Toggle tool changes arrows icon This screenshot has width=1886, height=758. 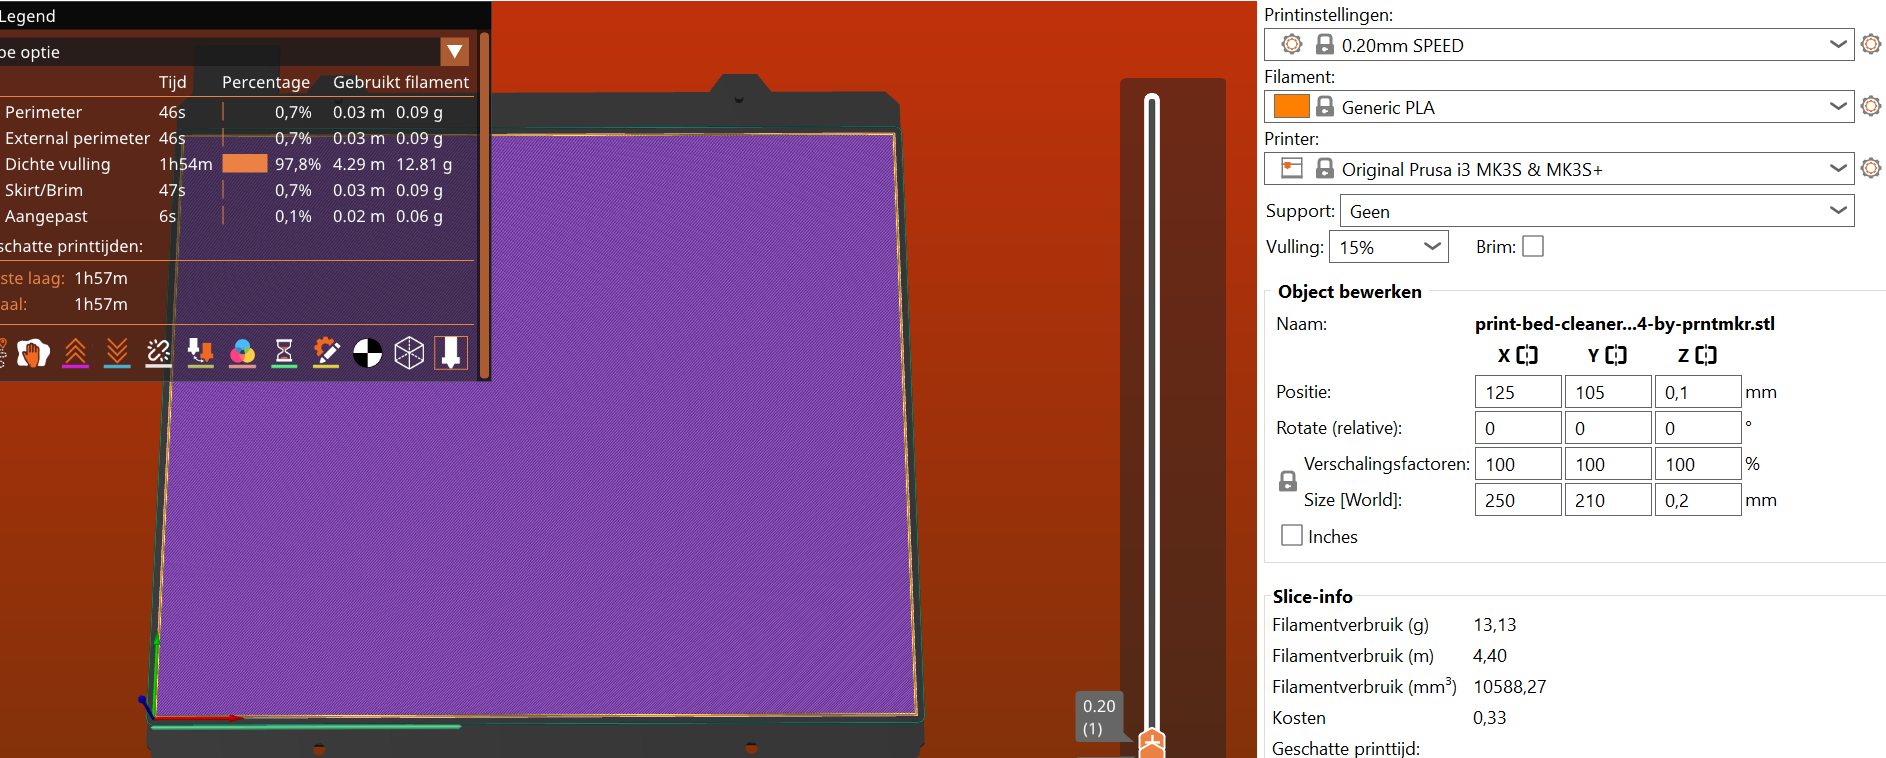[200, 352]
